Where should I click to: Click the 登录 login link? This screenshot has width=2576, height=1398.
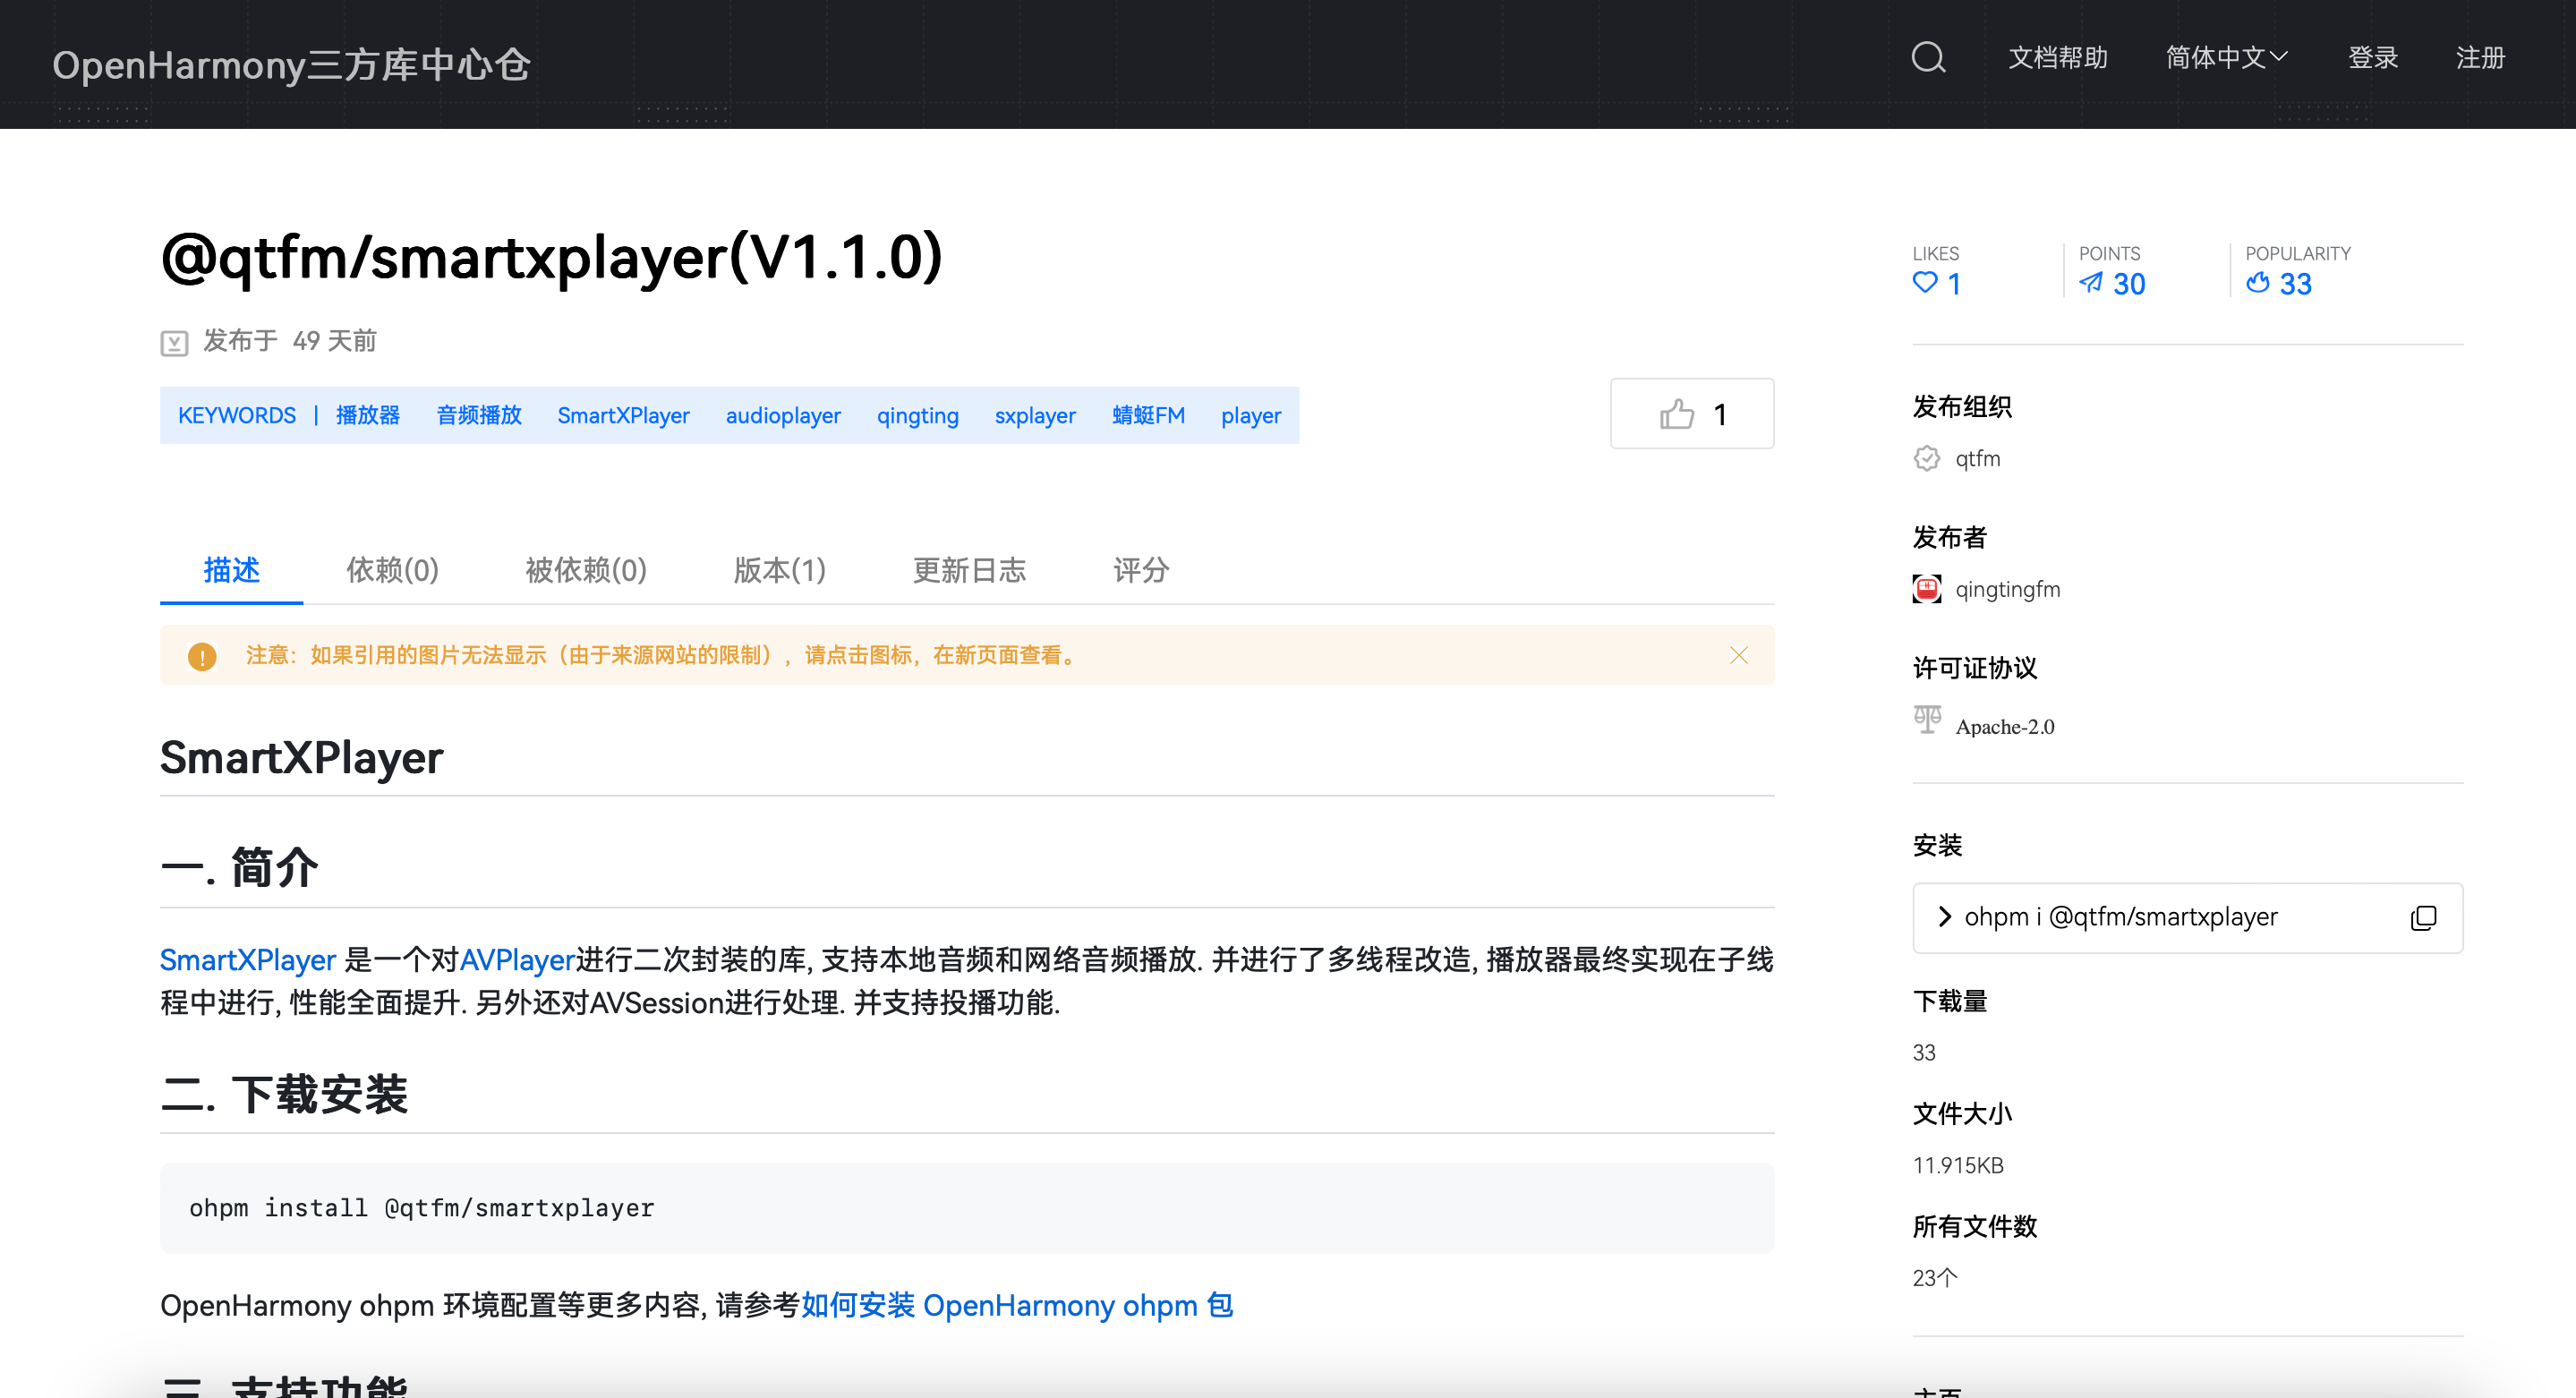tap(2372, 58)
